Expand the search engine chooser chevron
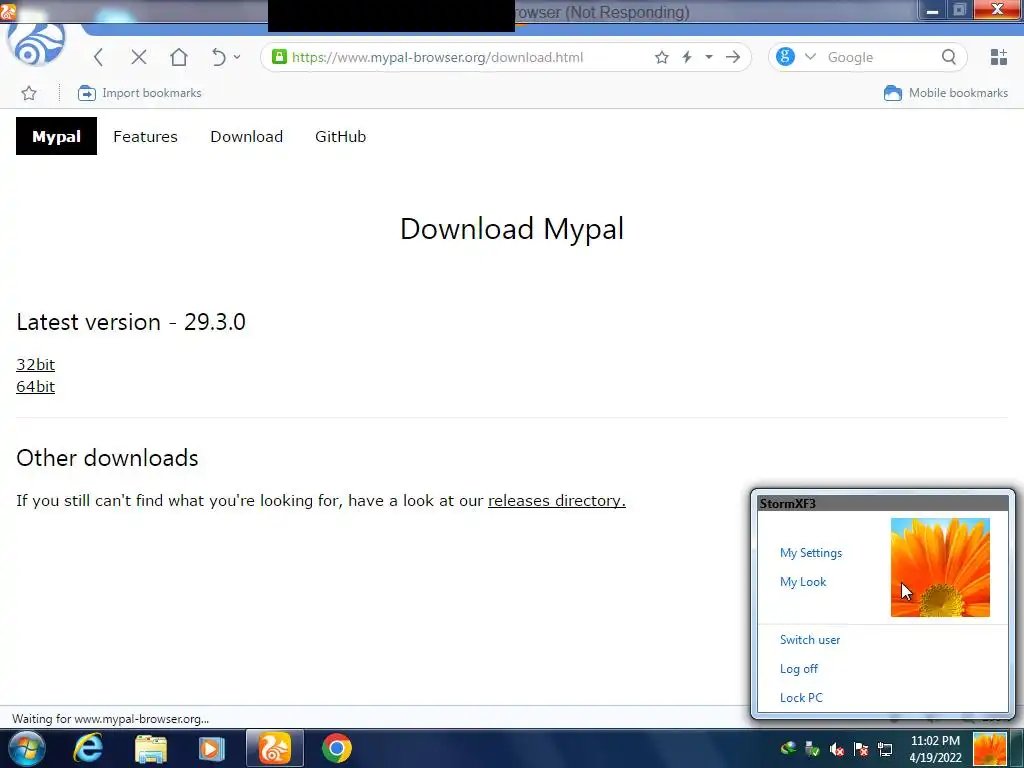The height and width of the screenshot is (768, 1024). click(x=810, y=57)
